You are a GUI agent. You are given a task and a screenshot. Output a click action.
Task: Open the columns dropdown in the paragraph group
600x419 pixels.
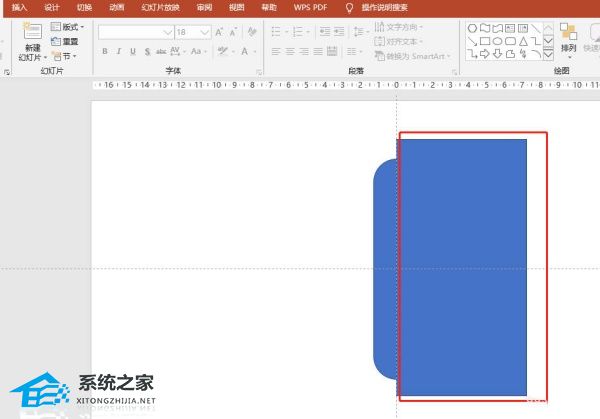point(354,51)
